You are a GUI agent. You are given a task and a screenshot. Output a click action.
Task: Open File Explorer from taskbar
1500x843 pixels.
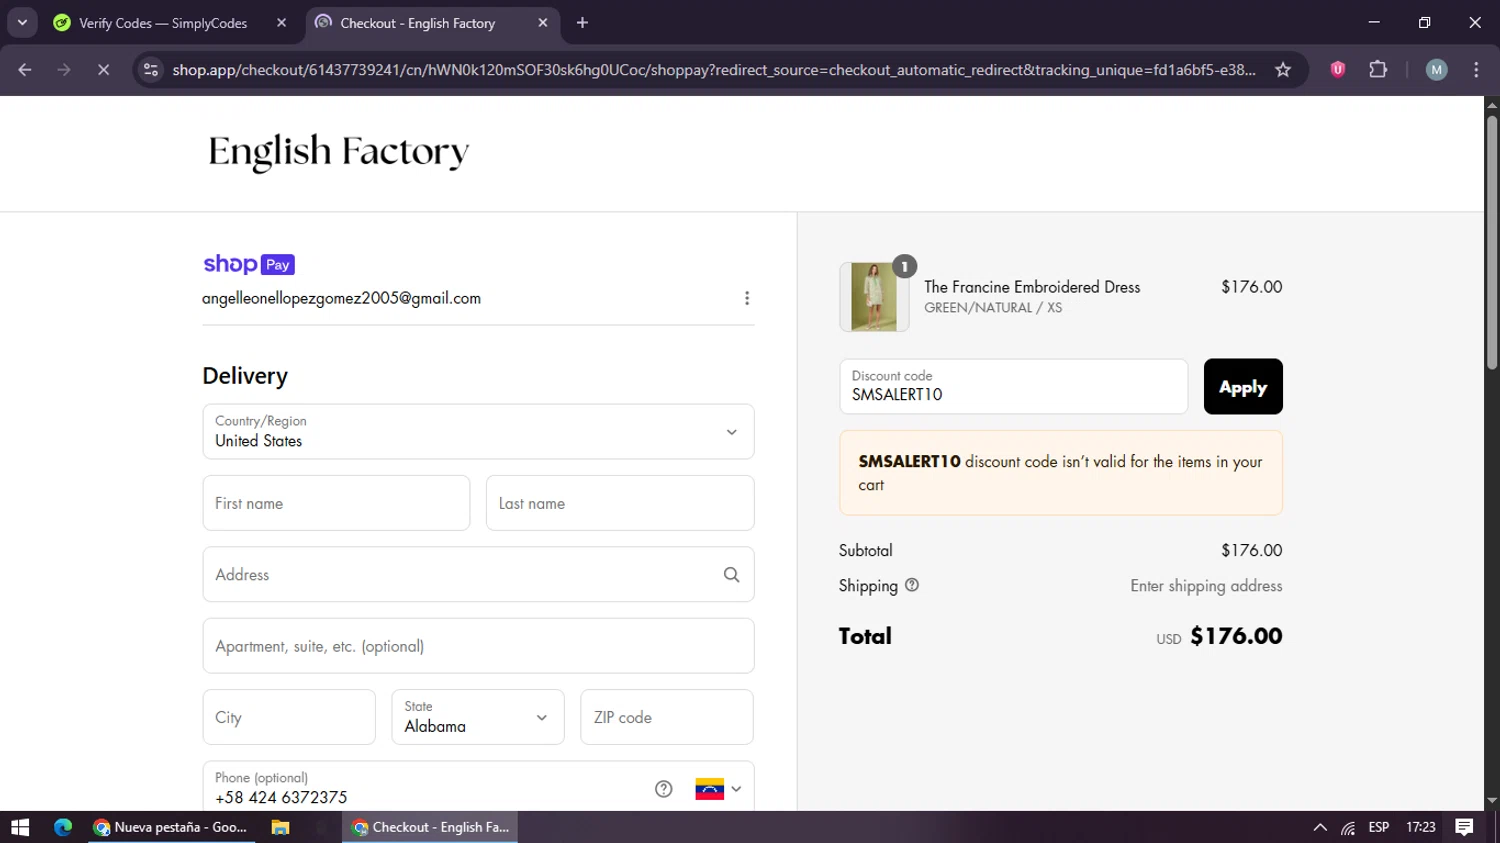[x=280, y=827]
